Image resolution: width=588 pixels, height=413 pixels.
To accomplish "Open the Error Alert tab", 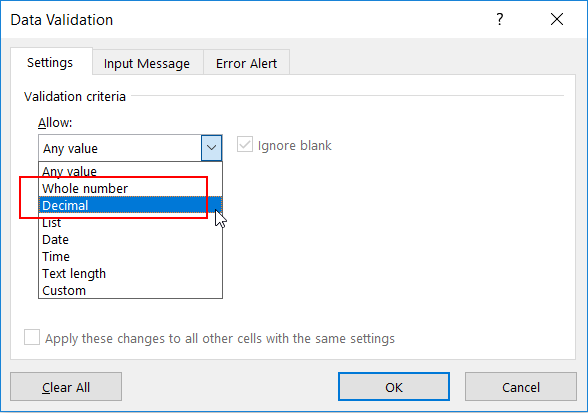I will pos(246,63).
